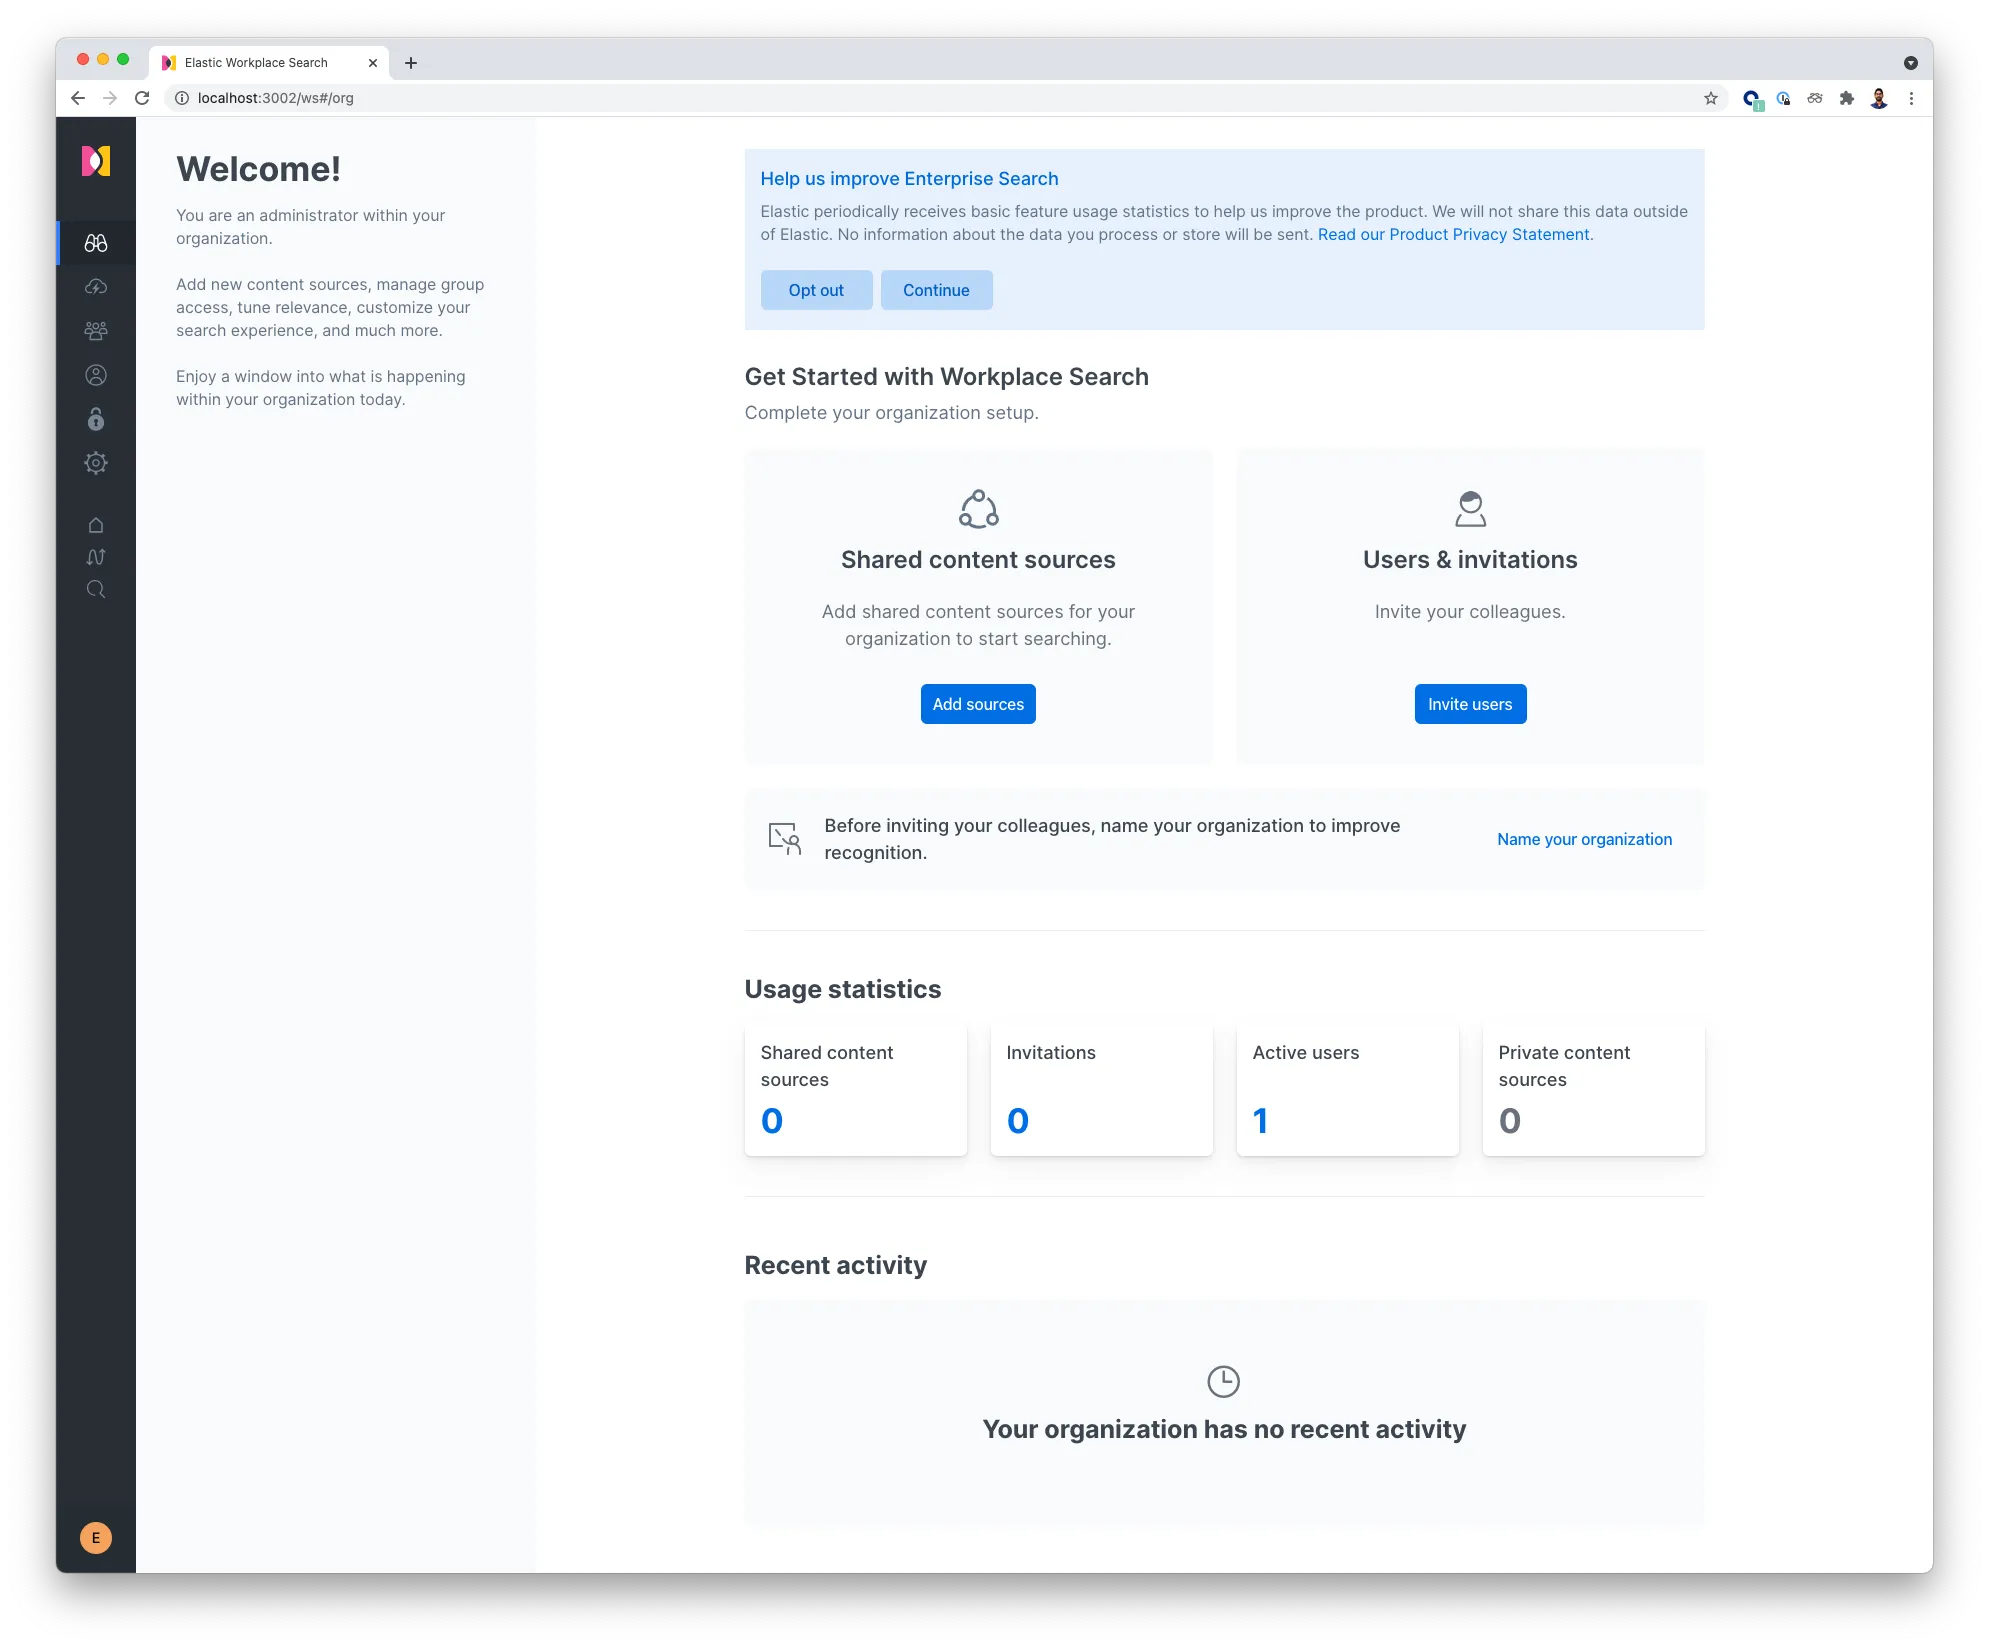Screen dimensions: 1989x1647
Task: Open the Overview binoculars icon in the sidebar
Action: pyautogui.click(x=96, y=243)
